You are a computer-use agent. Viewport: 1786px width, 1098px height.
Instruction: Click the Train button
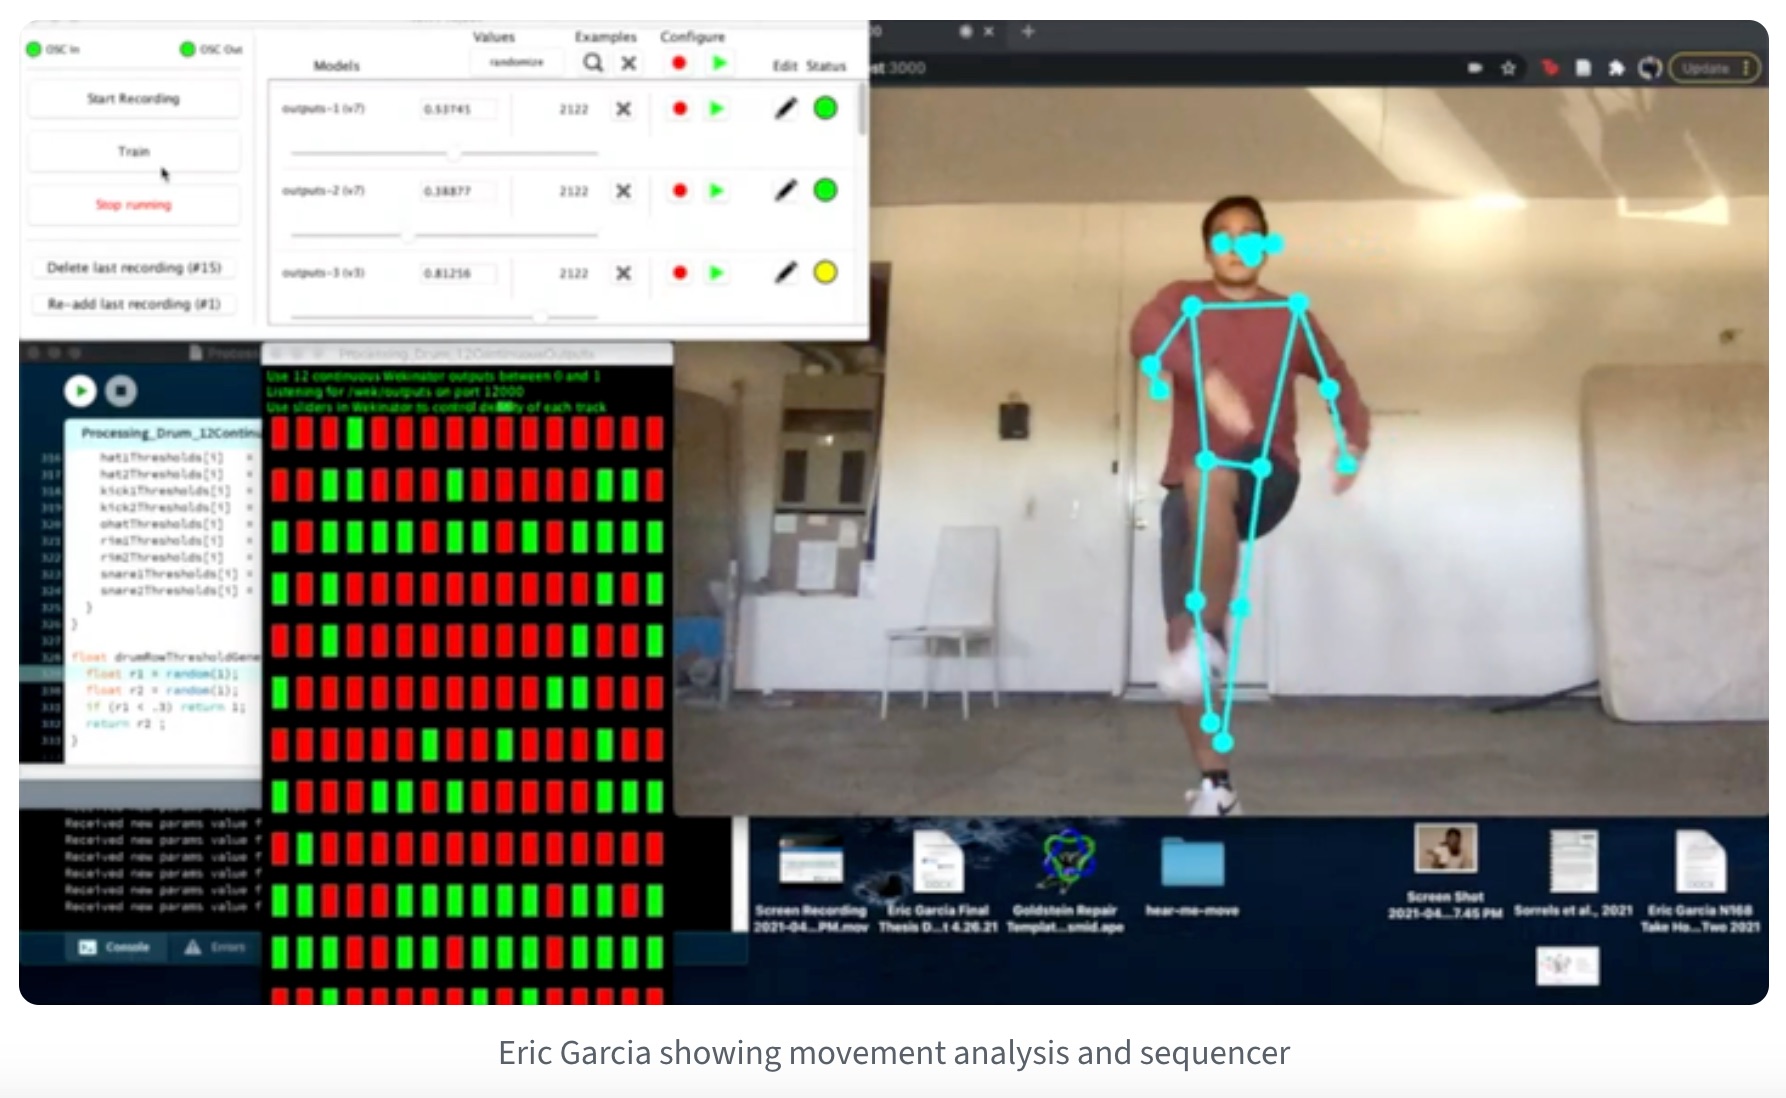click(x=133, y=152)
